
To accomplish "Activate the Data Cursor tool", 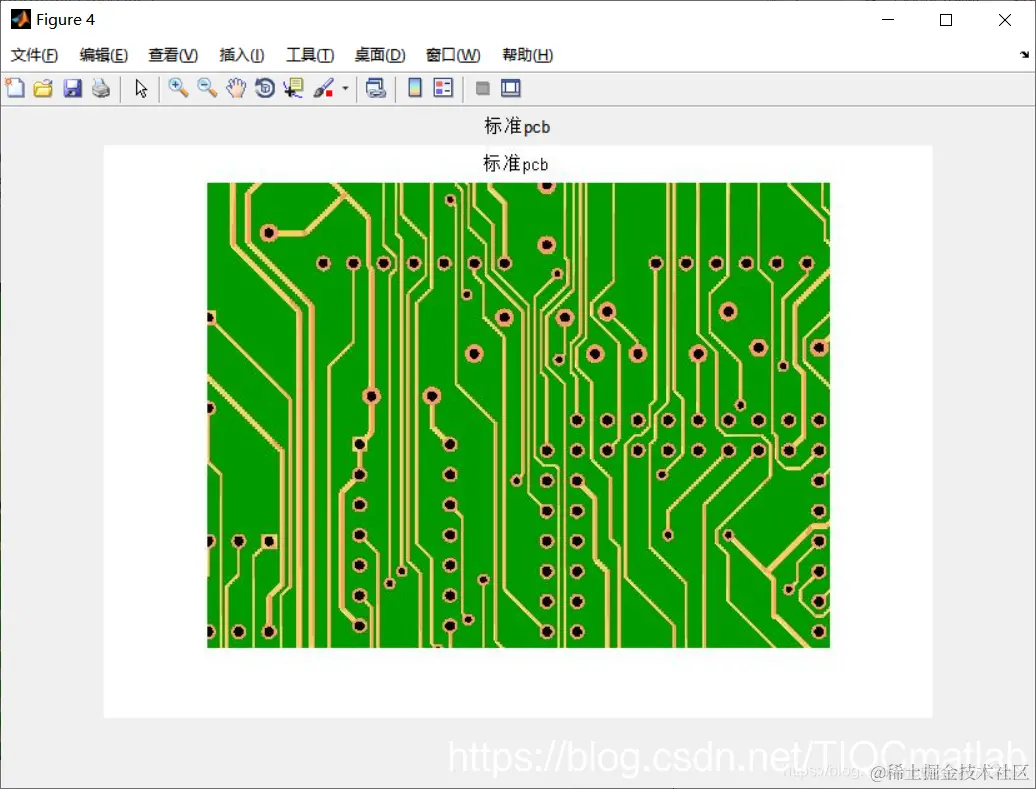I will tap(291, 88).
